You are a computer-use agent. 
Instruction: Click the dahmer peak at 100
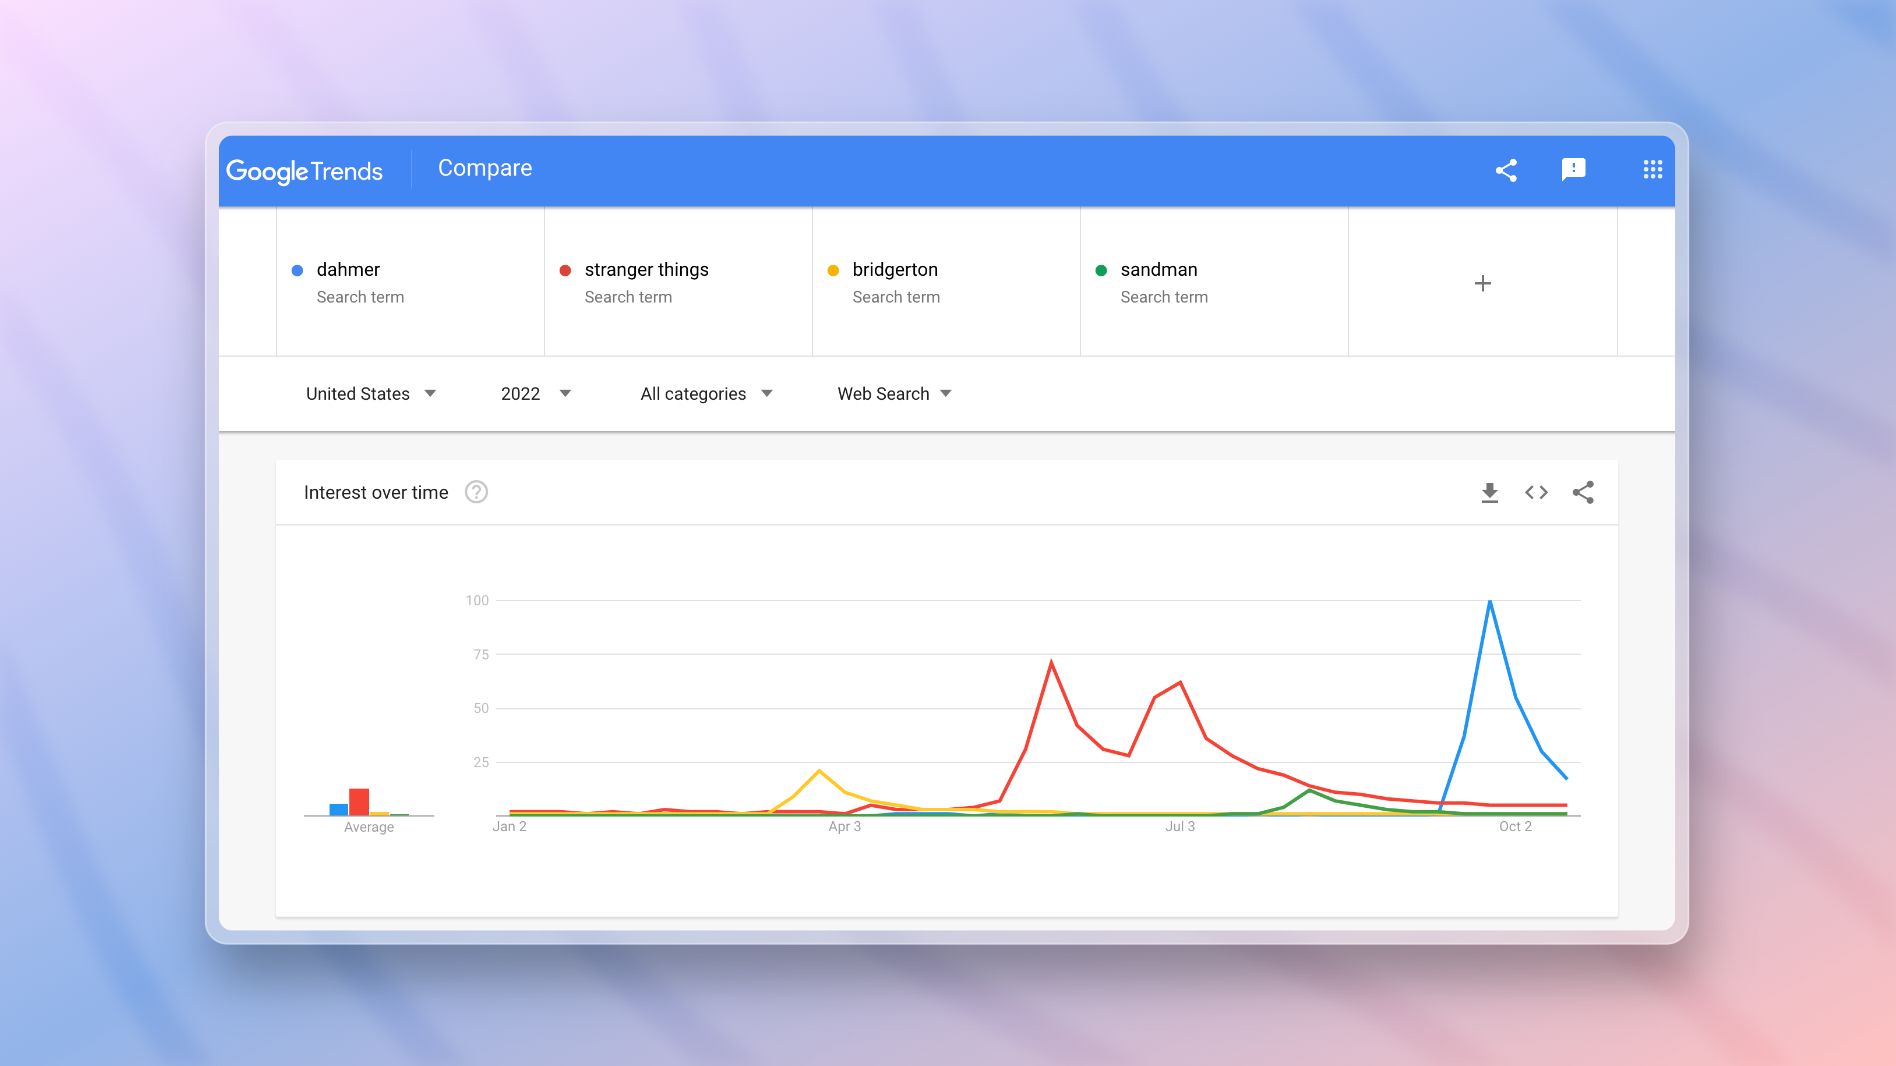(x=1490, y=601)
